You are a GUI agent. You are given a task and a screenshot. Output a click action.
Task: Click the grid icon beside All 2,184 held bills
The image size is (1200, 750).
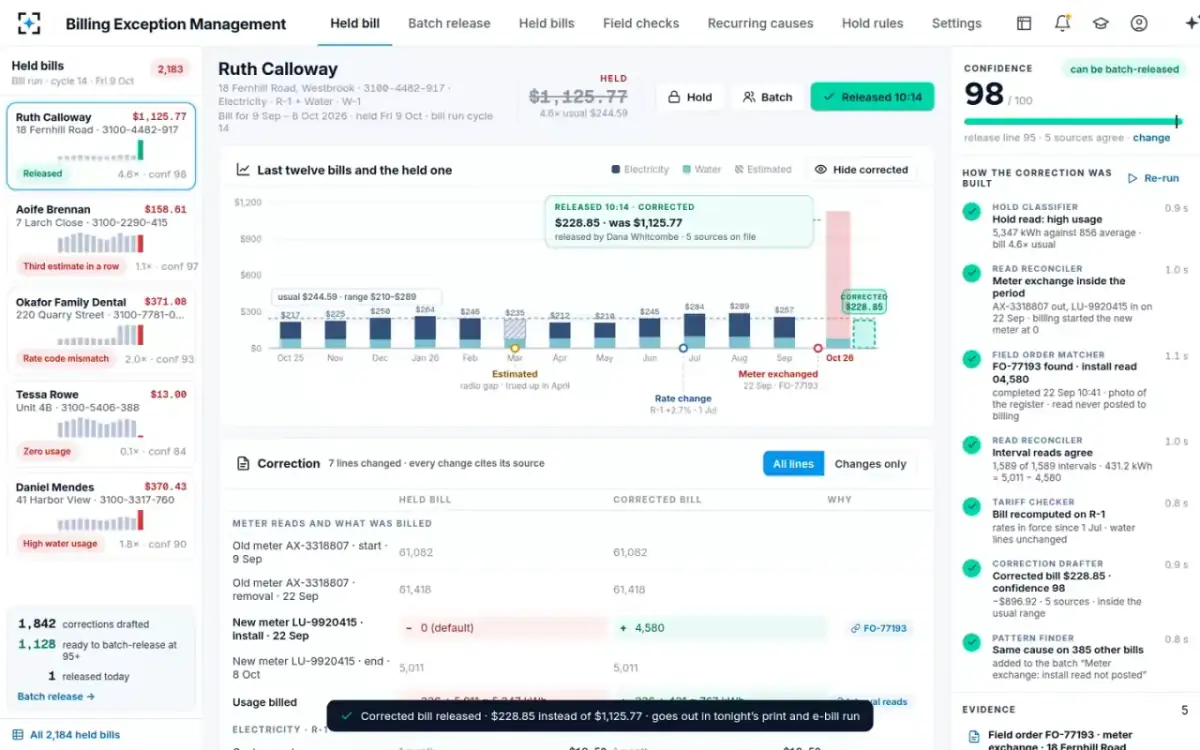17,735
